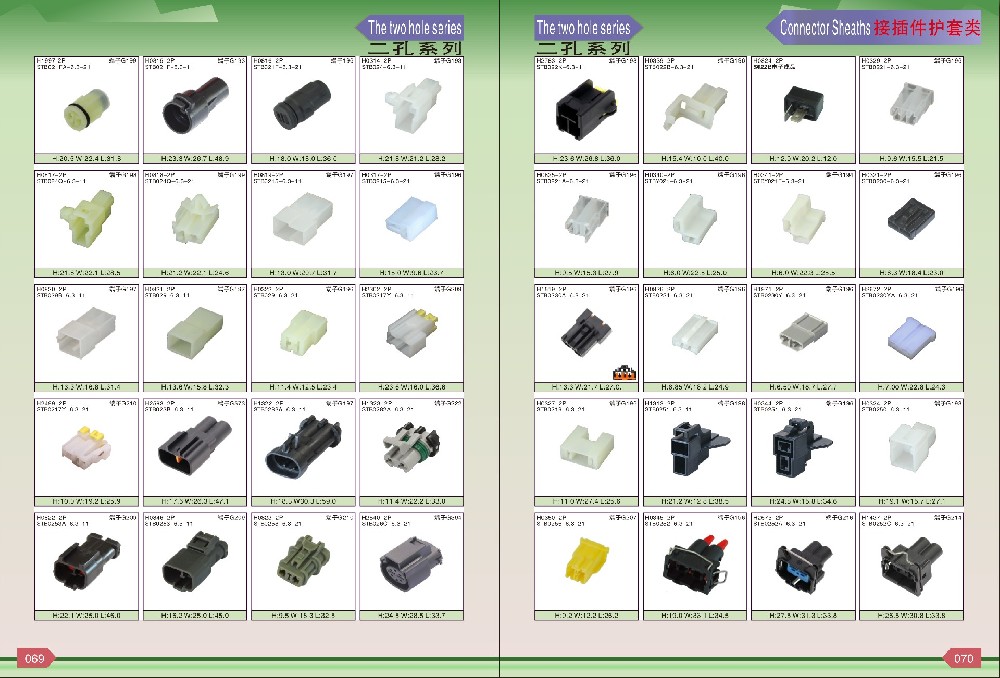This screenshot has height=678, width=1000.
Task: Click page number 070
Action: point(963,659)
